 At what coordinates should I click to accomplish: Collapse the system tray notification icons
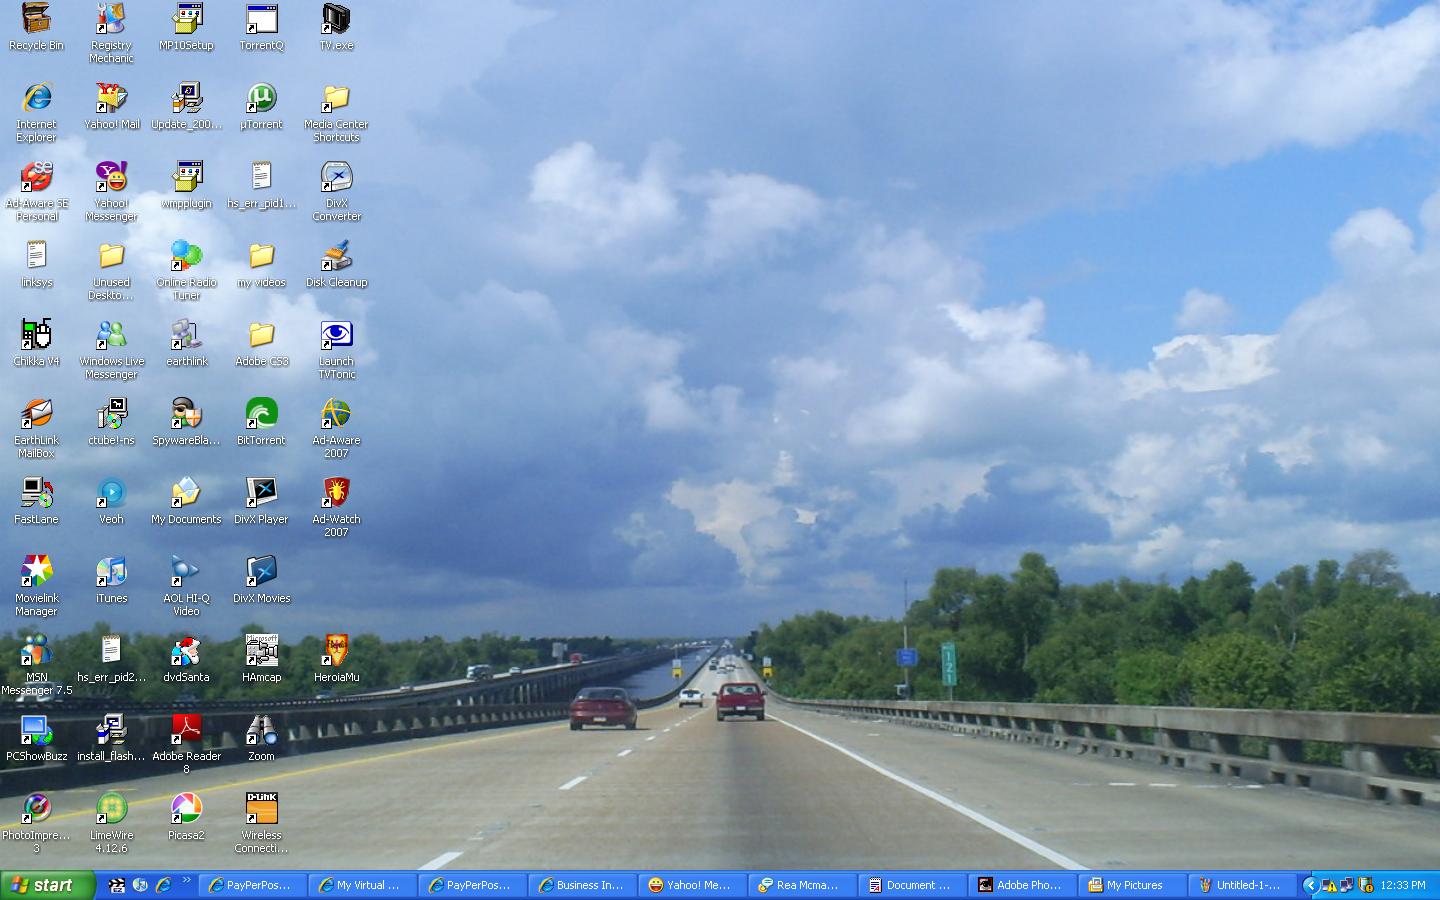pos(1312,885)
